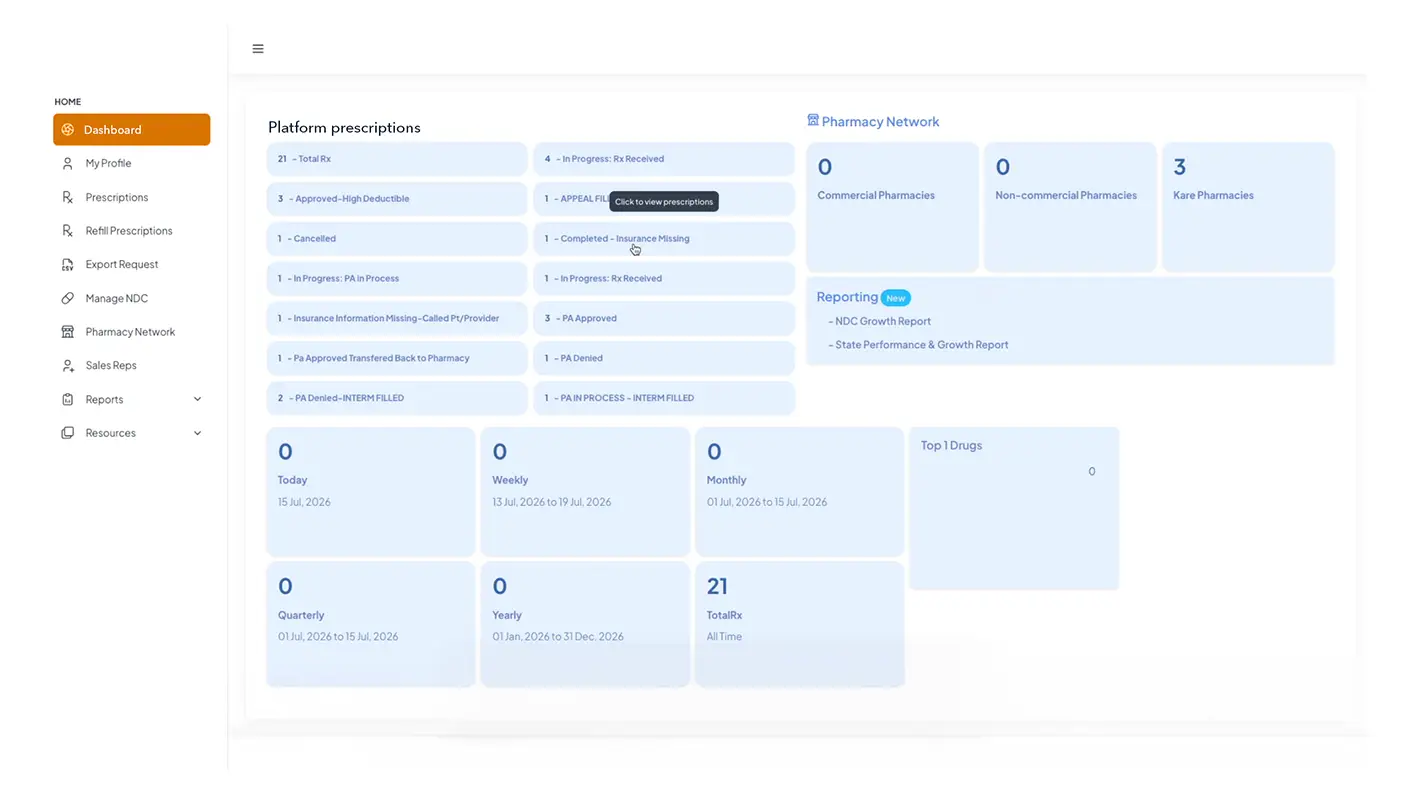Open In Progress: PA in Process tile

[397, 279]
